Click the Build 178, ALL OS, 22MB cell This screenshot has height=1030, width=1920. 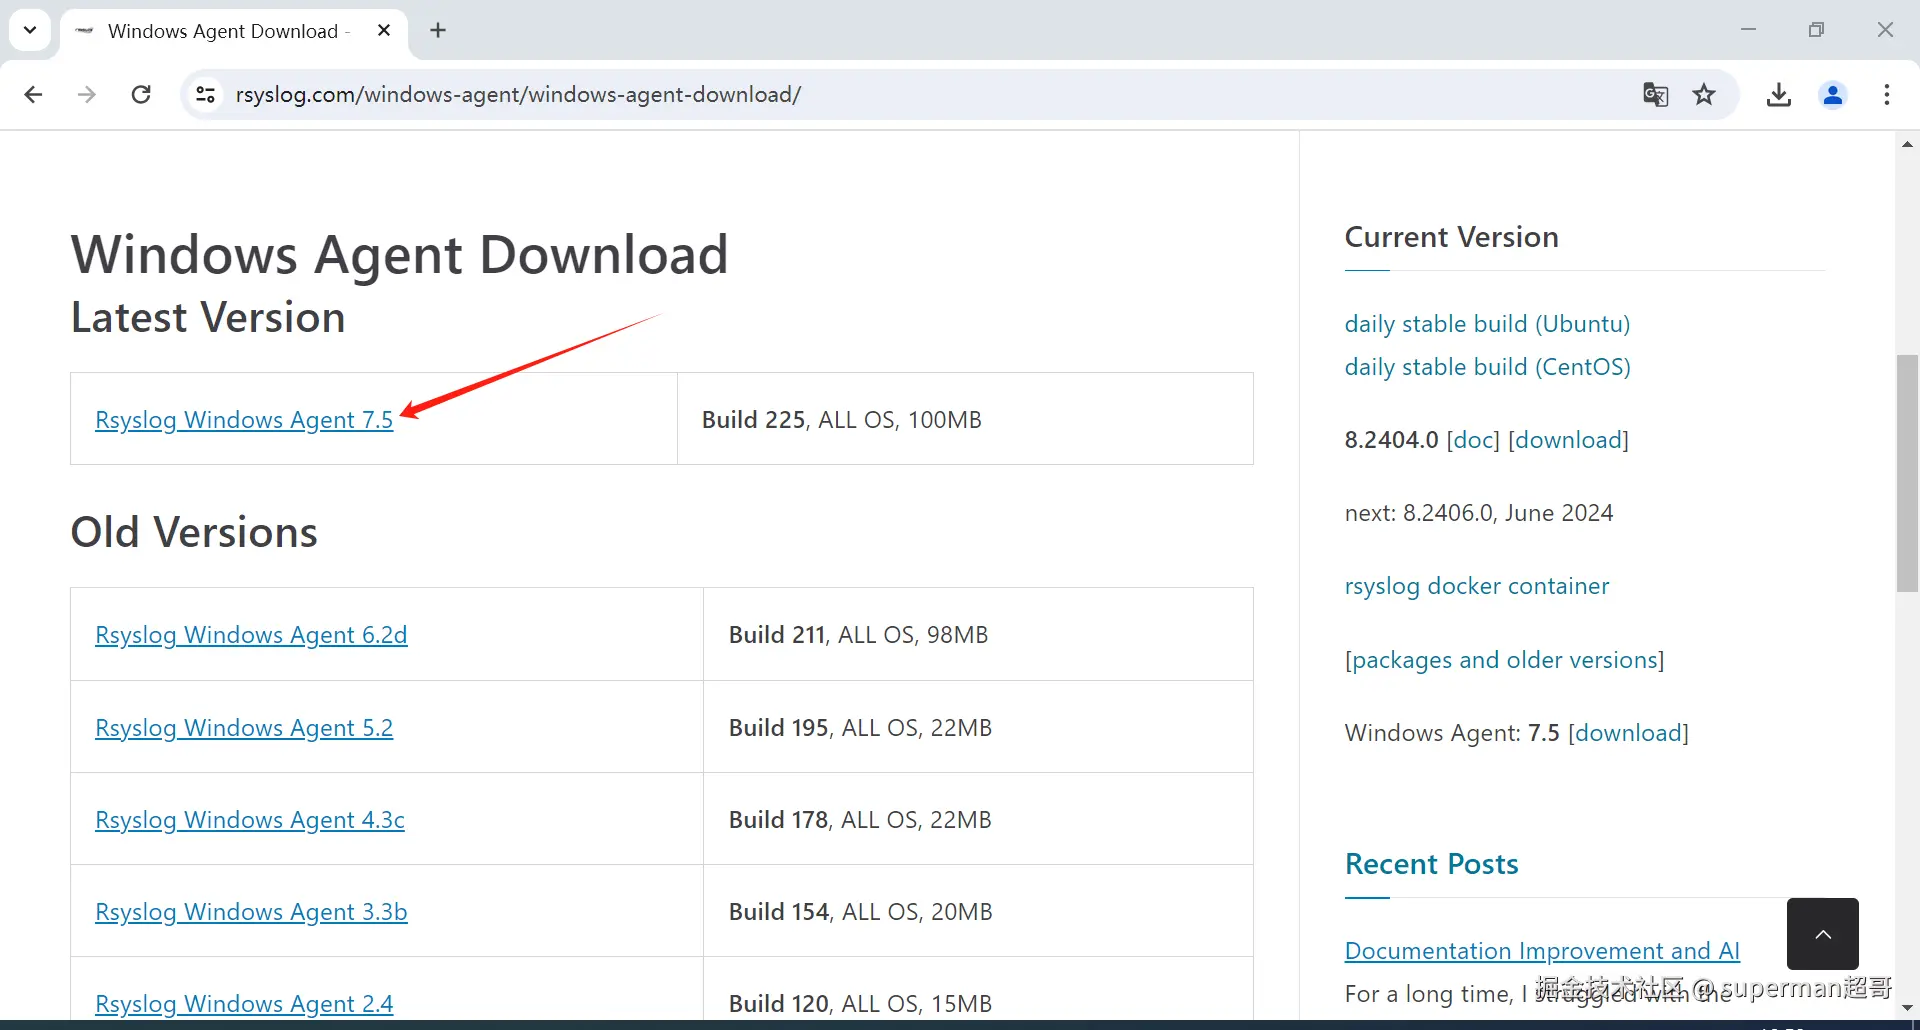pyautogui.click(x=978, y=820)
